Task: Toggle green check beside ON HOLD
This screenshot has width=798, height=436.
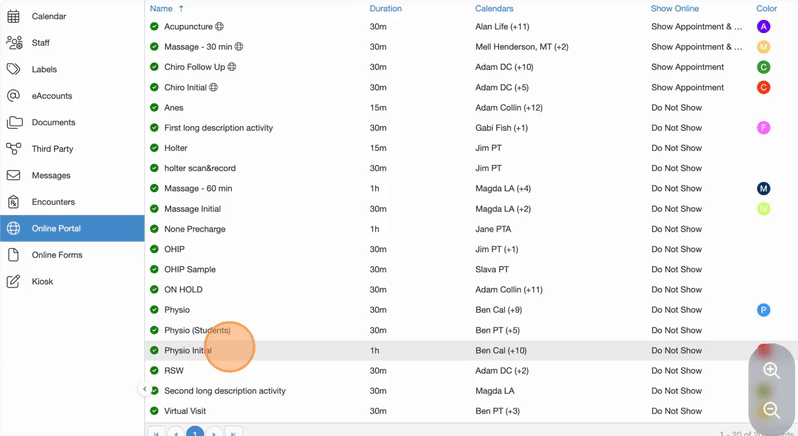Action: pyautogui.click(x=154, y=290)
